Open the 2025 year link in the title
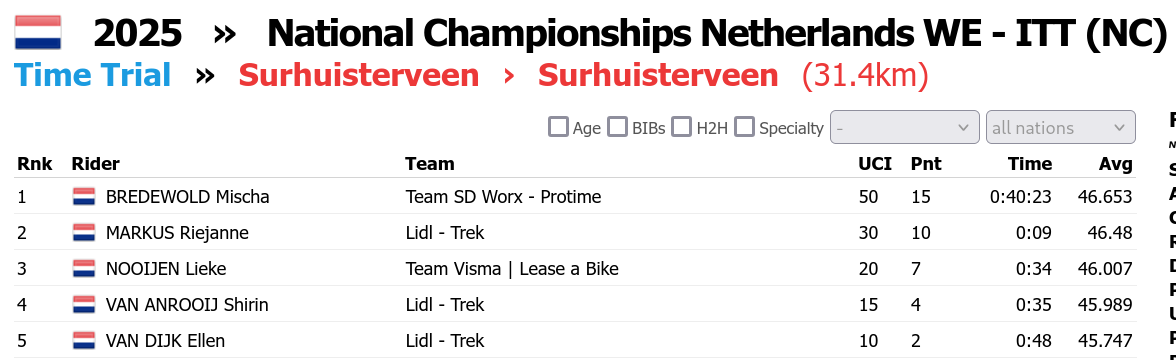This screenshot has height=360, width=1176. pos(138,33)
